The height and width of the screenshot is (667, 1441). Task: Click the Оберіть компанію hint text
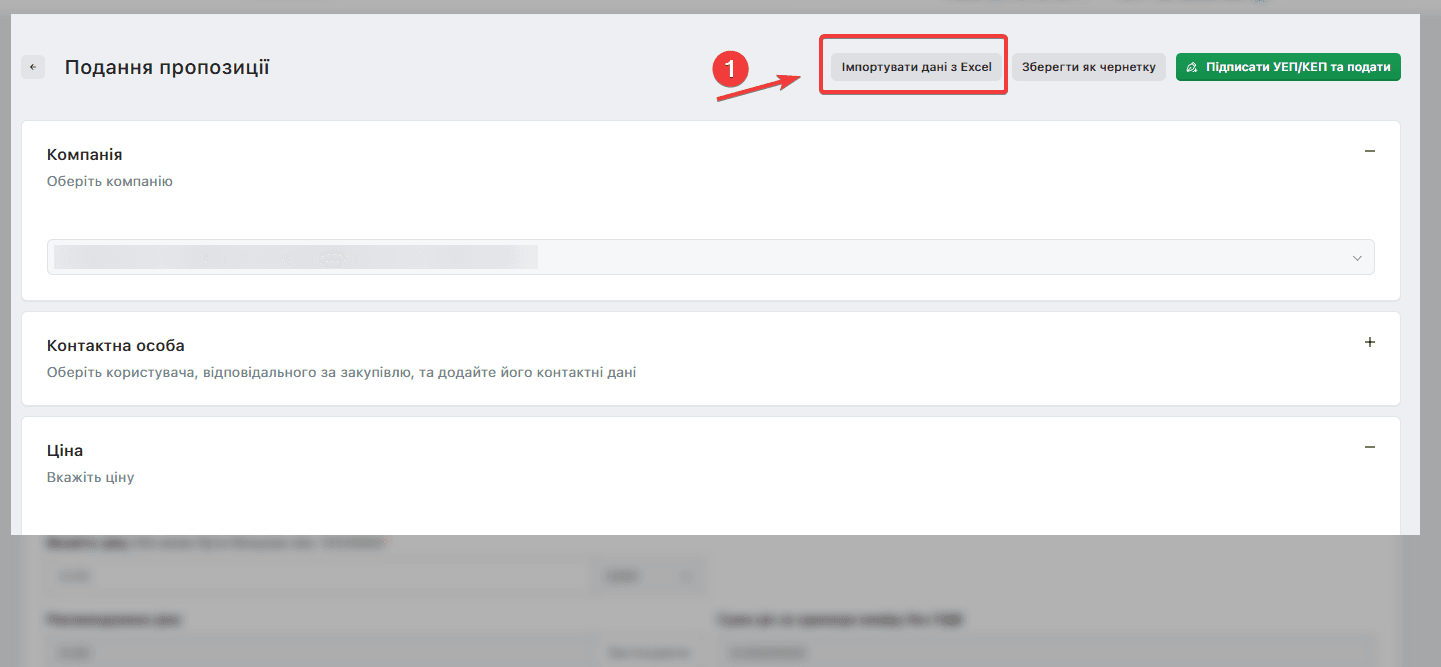tap(110, 182)
